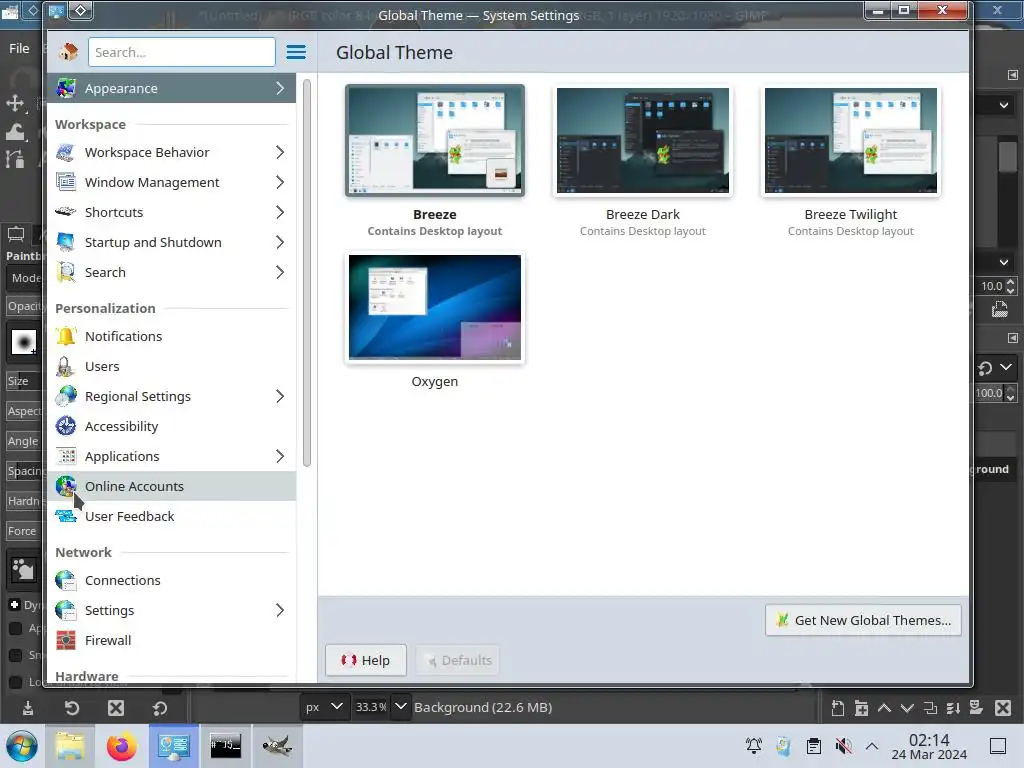Image resolution: width=1024 pixels, height=768 pixels.
Task: Open GIMP unit px dropdown
Action: click(x=324, y=707)
